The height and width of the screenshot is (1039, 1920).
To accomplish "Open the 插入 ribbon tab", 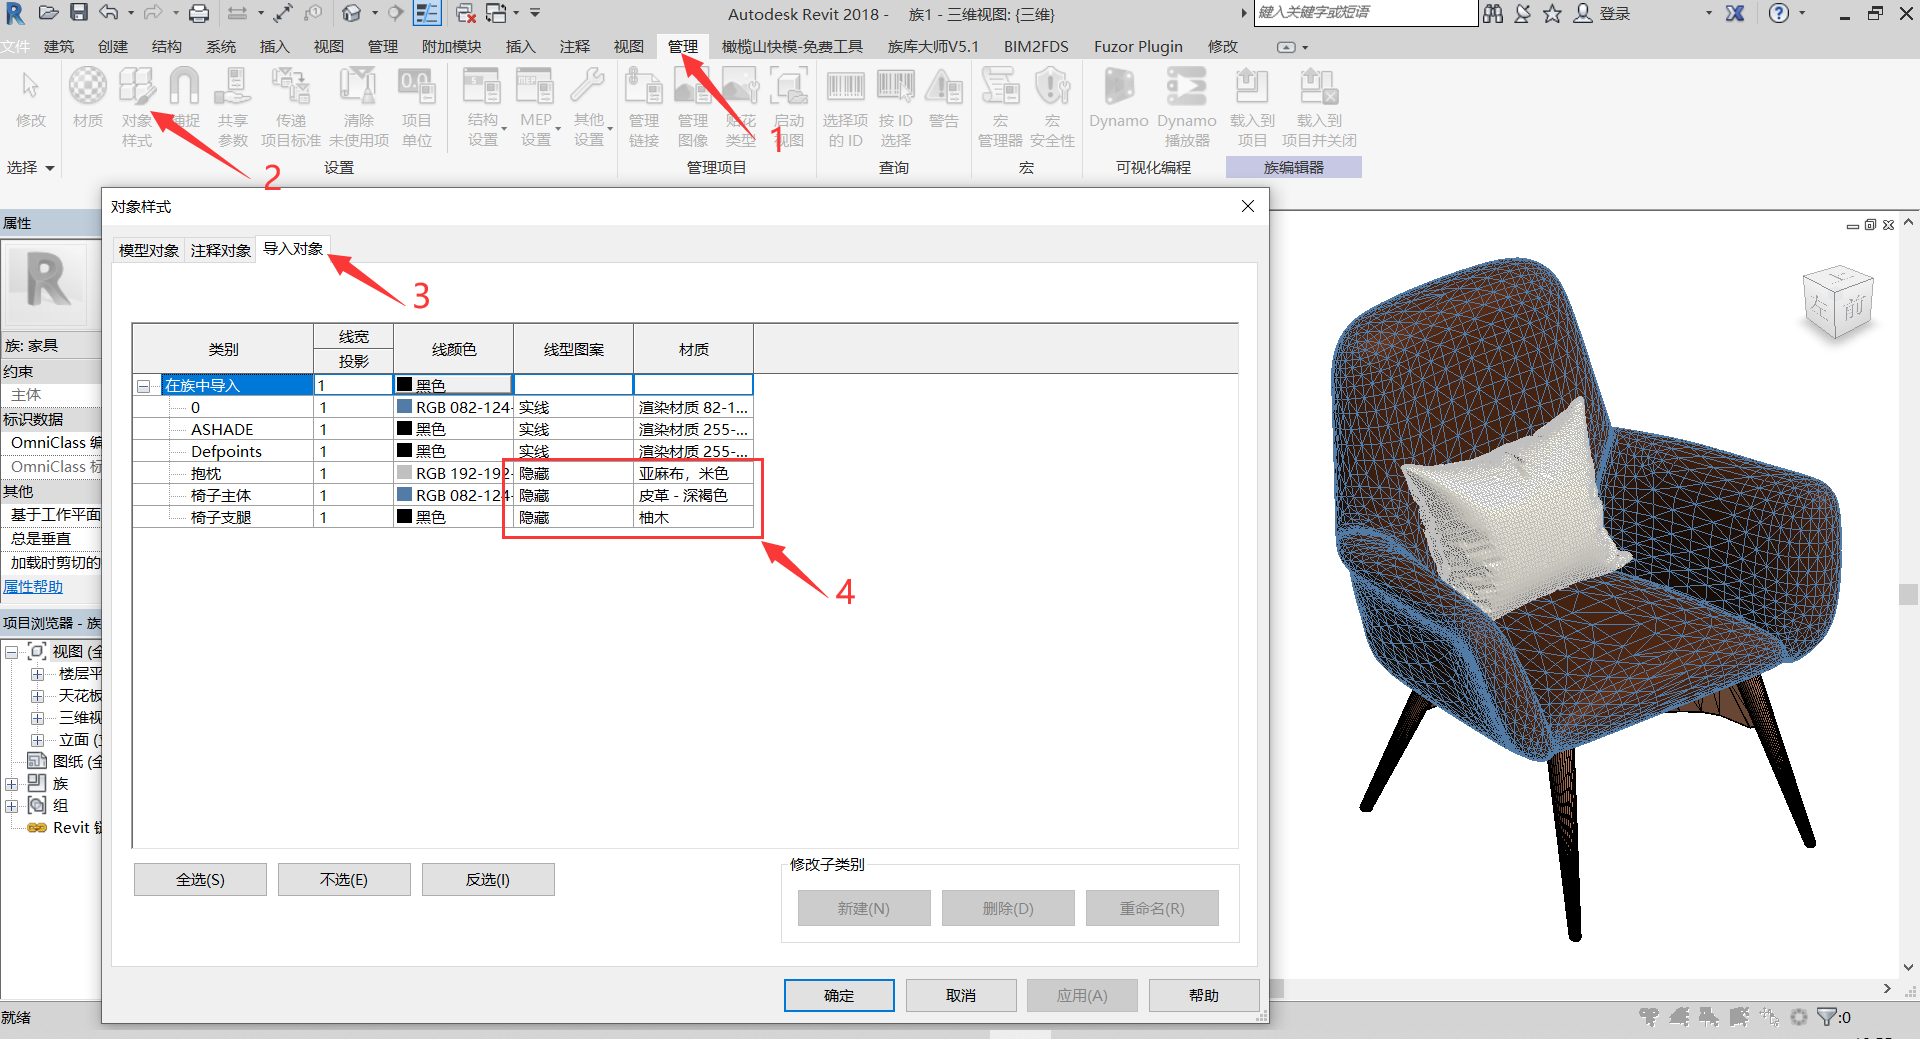I will pyautogui.click(x=274, y=46).
